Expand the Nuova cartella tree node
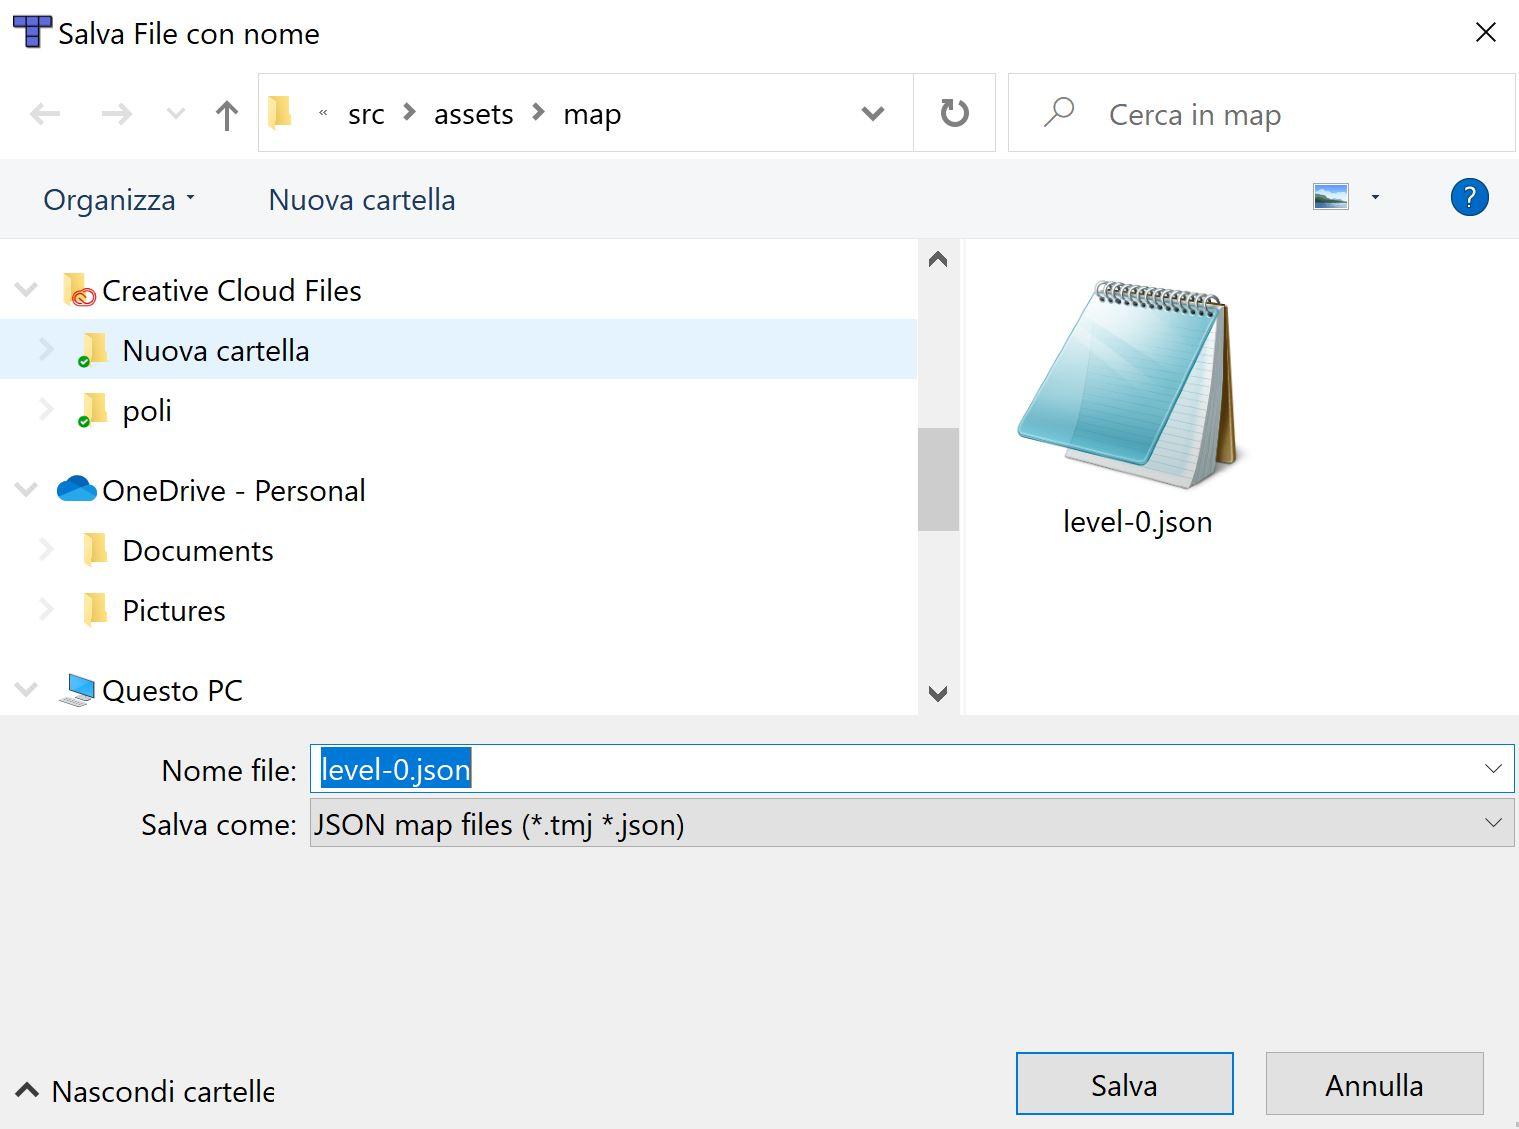The image size is (1519, 1129). (x=46, y=350)
